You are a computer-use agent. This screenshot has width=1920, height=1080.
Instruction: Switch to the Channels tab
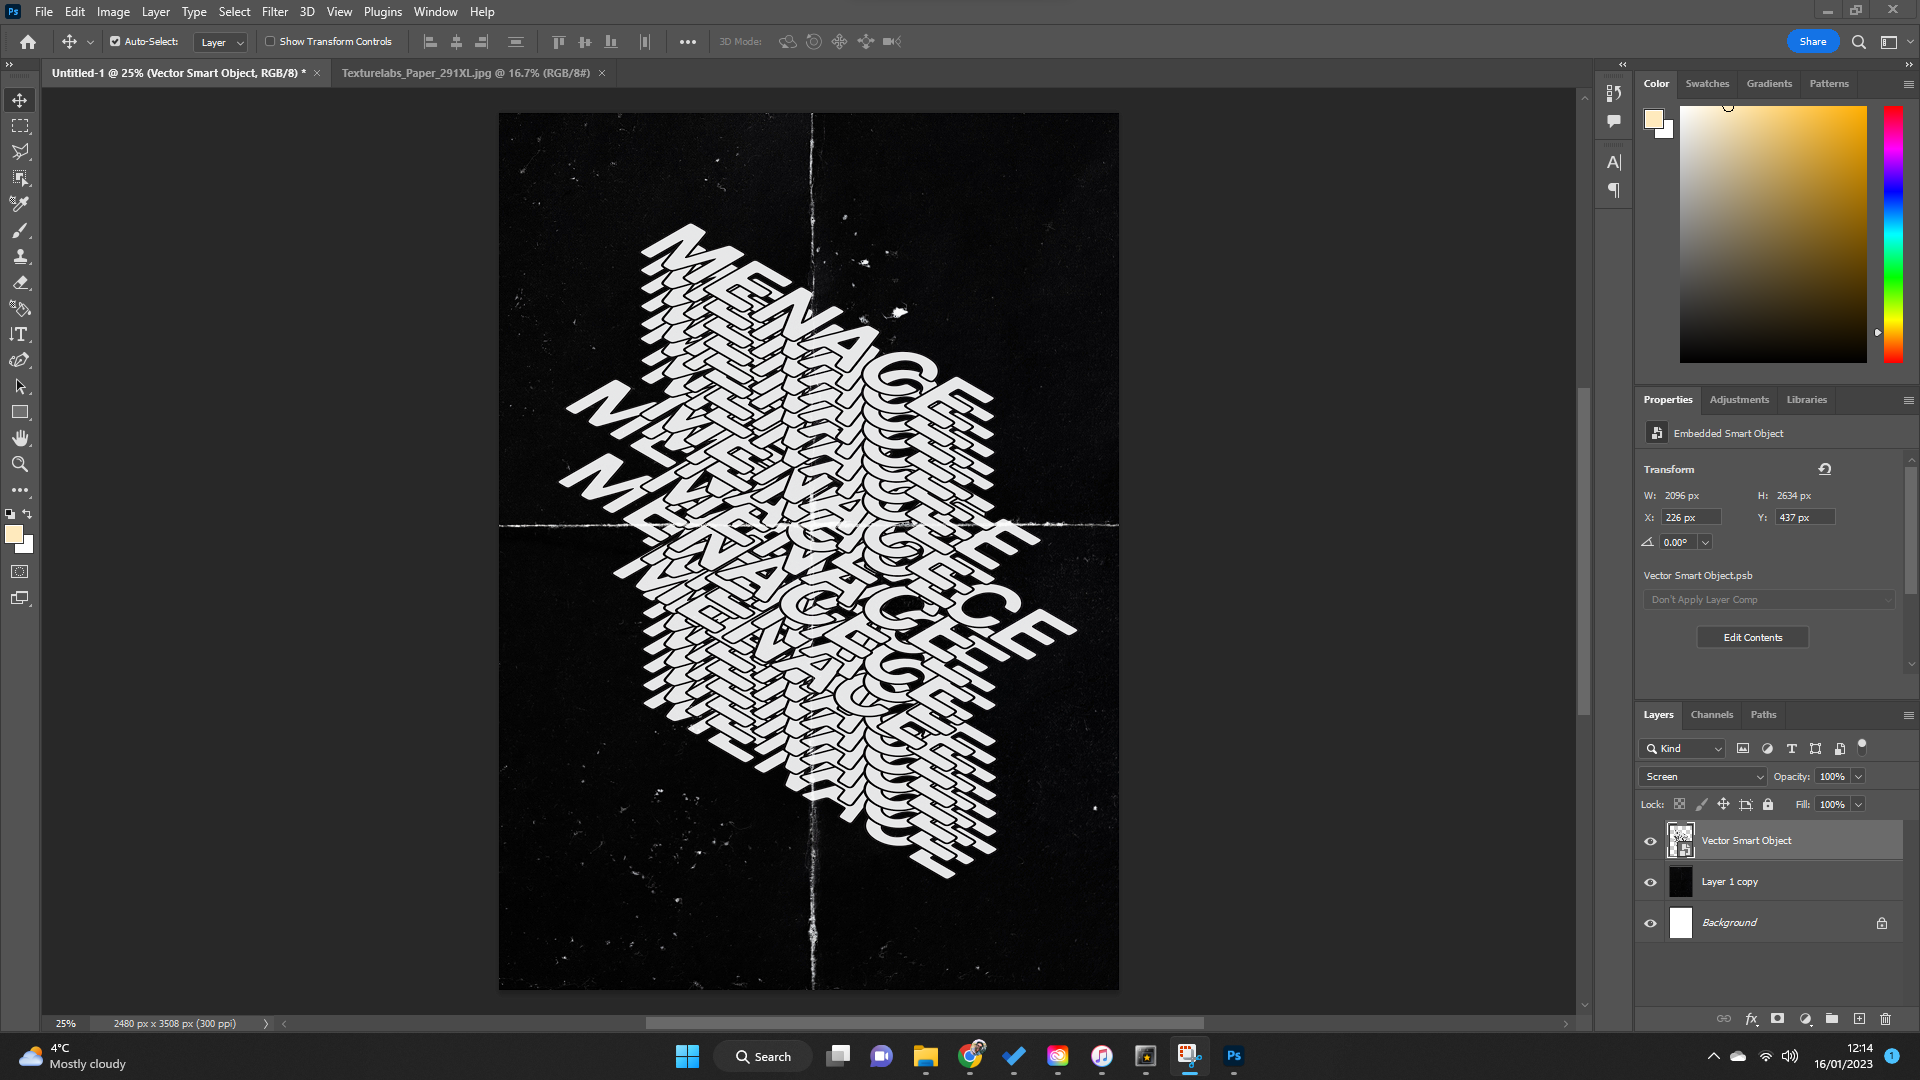(1711, 715)
